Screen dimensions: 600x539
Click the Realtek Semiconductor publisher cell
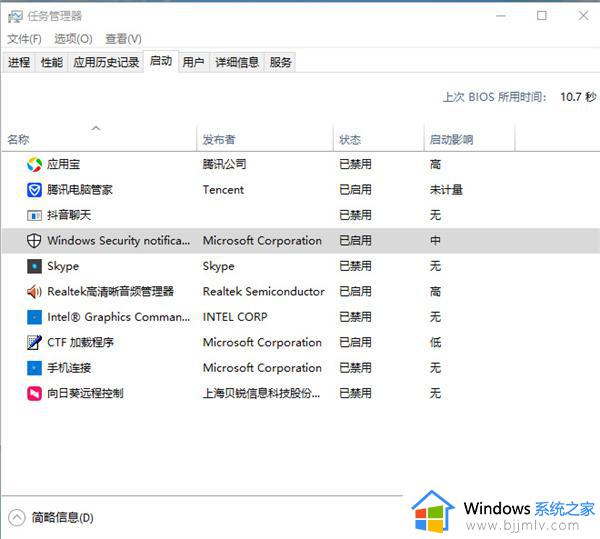point(264,292)
